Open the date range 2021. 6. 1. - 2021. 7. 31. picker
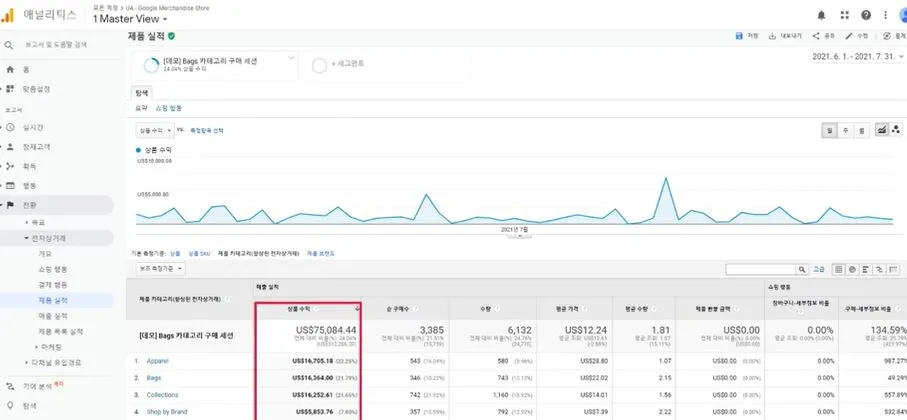Screen dimensions: 907x420 click(858, 57)
